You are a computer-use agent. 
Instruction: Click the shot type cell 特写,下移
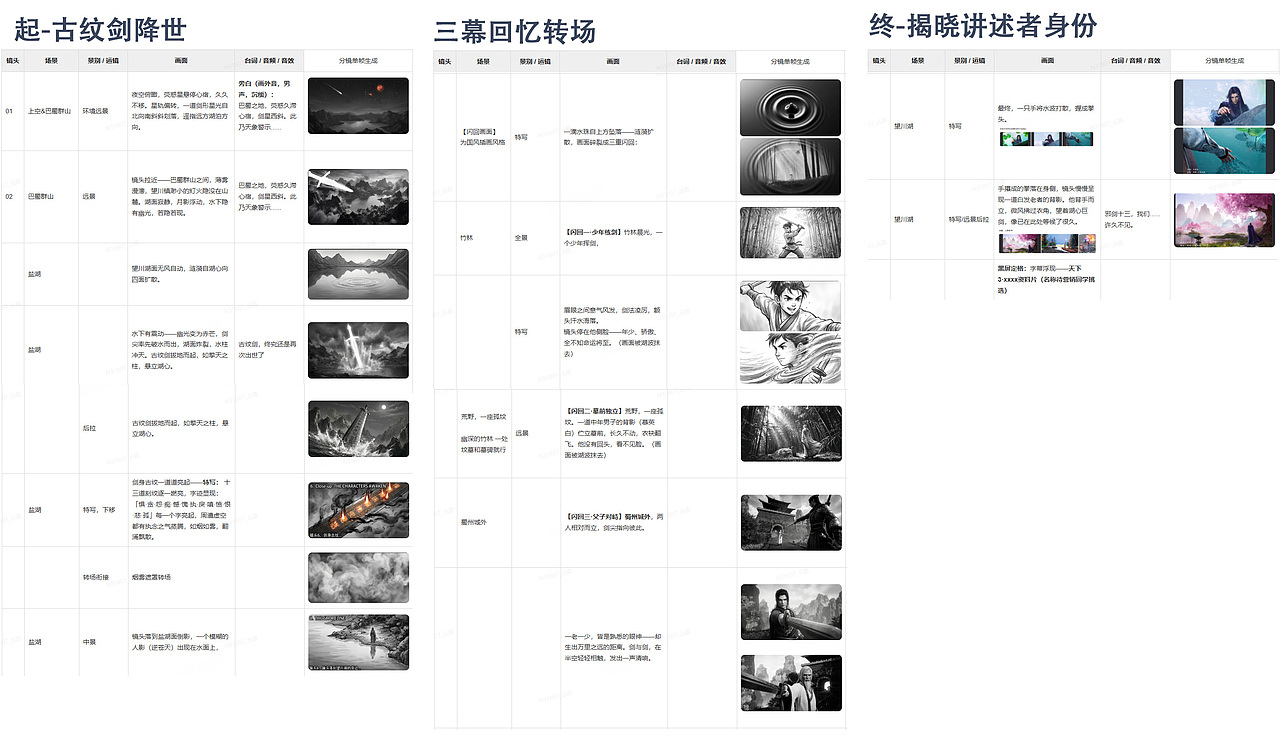tap(97, 509)
